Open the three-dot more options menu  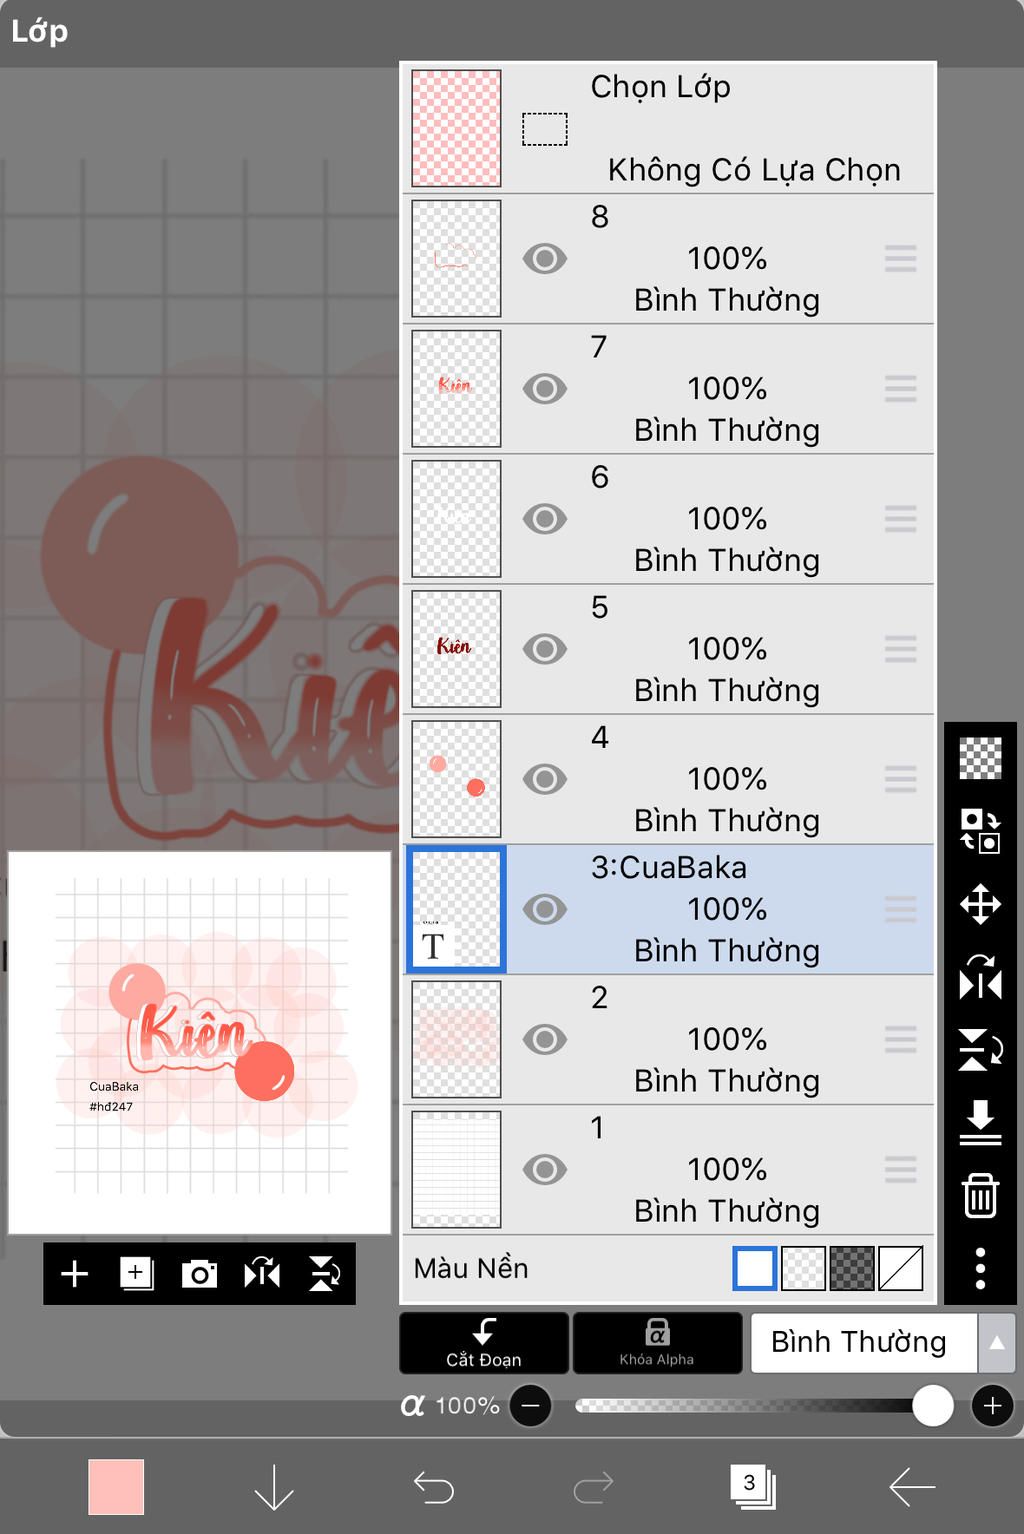tap(980, 1267)
